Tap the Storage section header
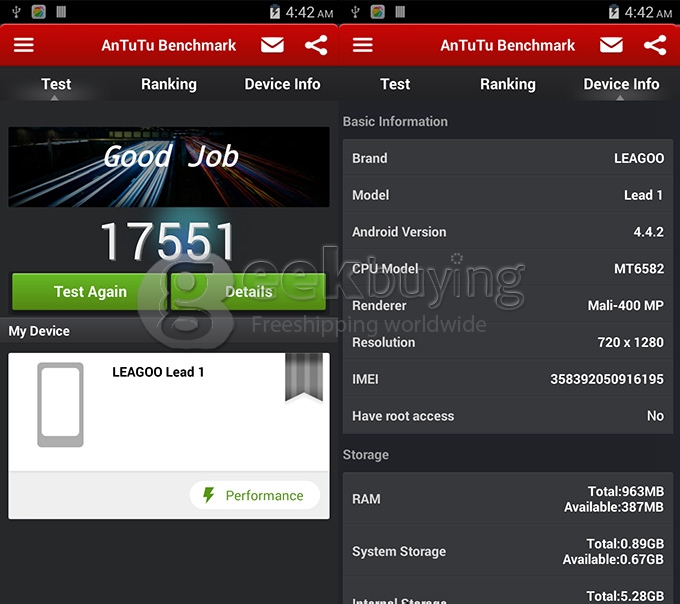 tap(366, 454)
